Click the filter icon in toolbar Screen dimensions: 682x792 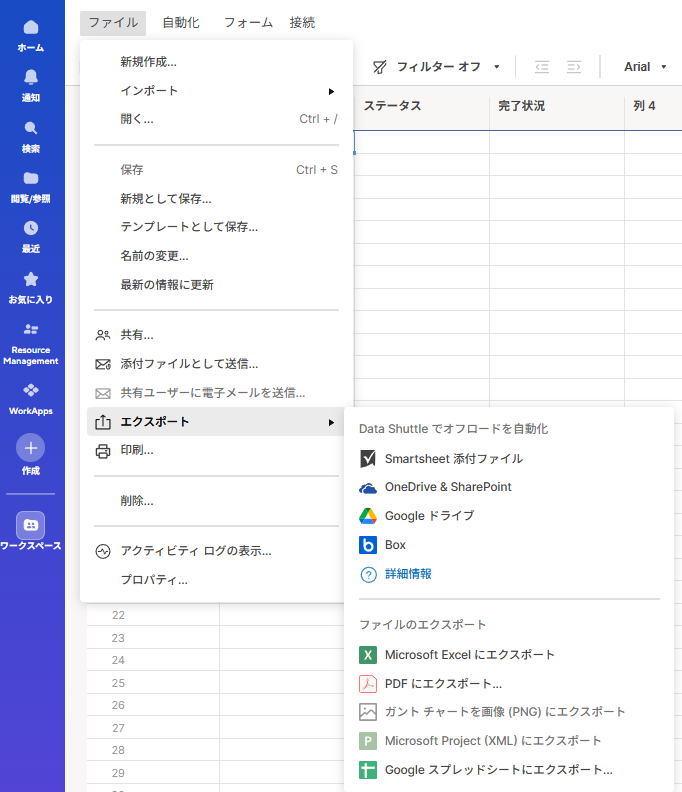pos(379,67)
